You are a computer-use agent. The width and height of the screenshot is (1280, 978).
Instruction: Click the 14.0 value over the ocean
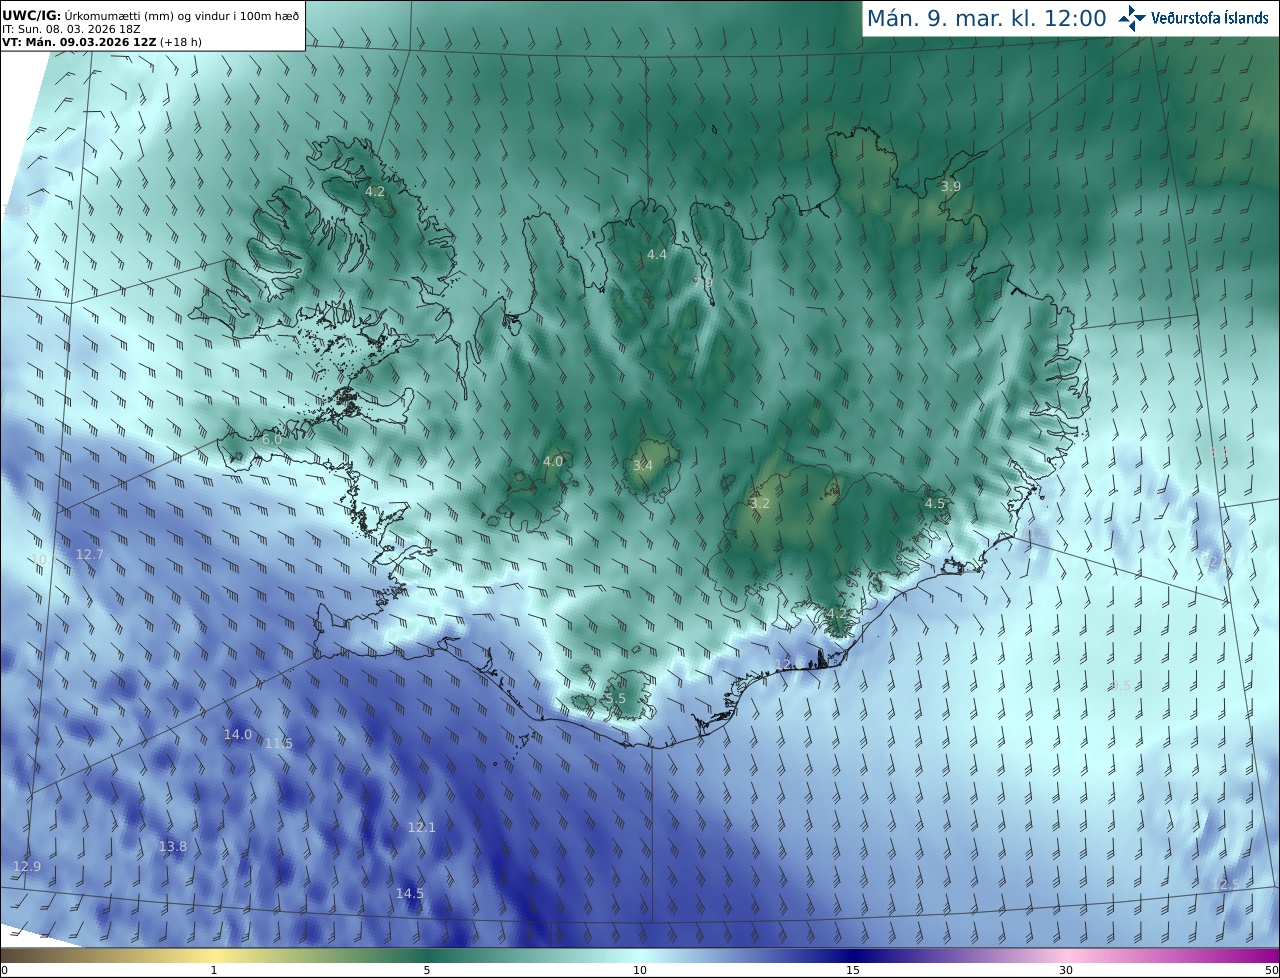[x=238, y=734]
